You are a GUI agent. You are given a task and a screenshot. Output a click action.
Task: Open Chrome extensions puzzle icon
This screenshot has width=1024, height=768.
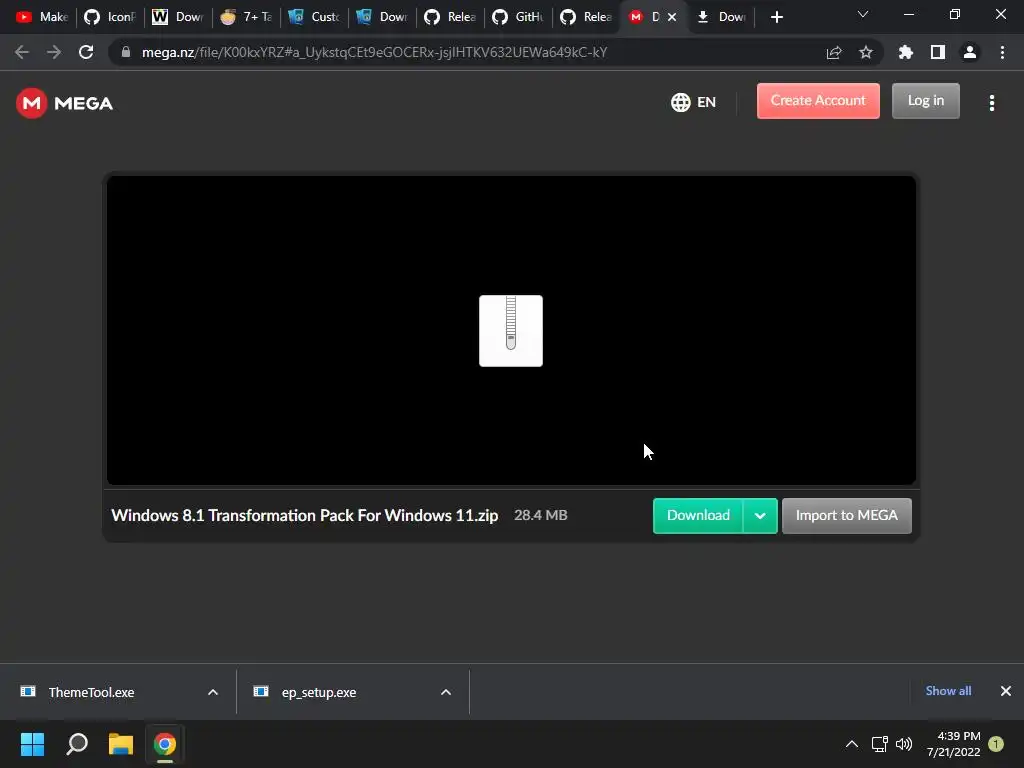[x=905, y=52]
